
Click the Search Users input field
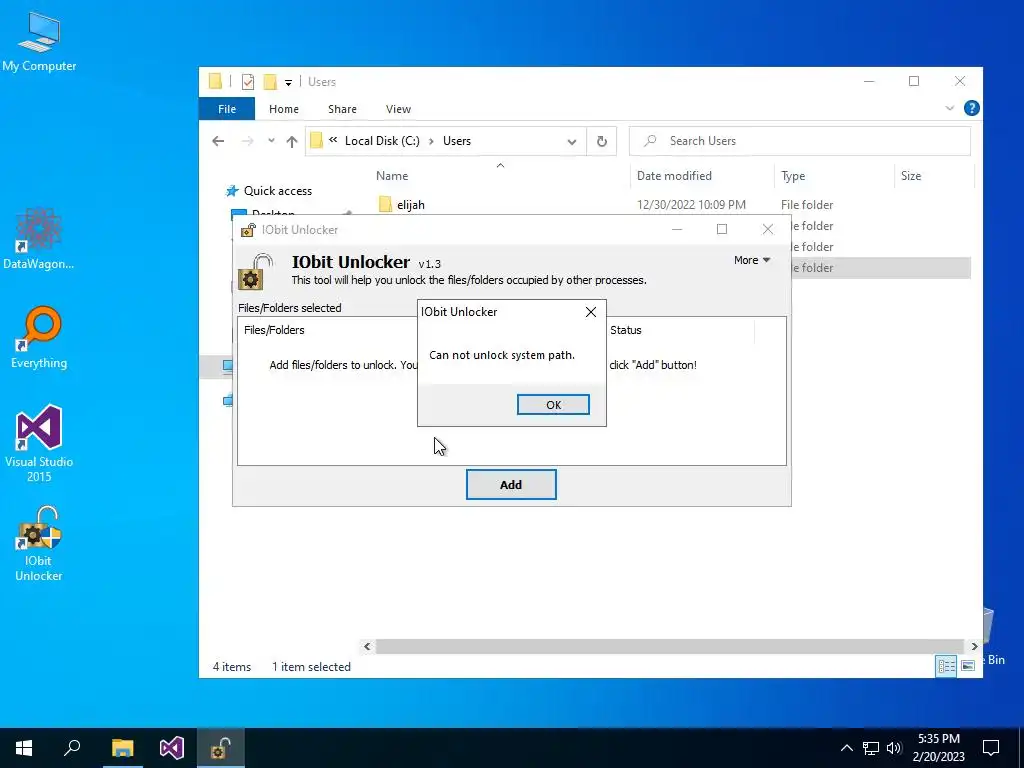click(x=800, y=141)
